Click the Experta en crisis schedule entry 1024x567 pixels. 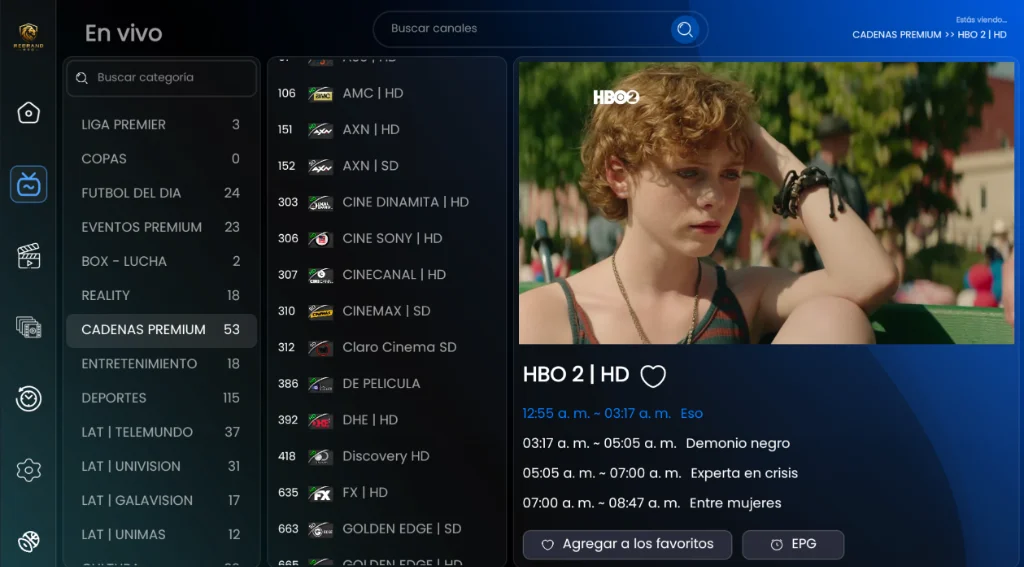click(x=660, y=473)
